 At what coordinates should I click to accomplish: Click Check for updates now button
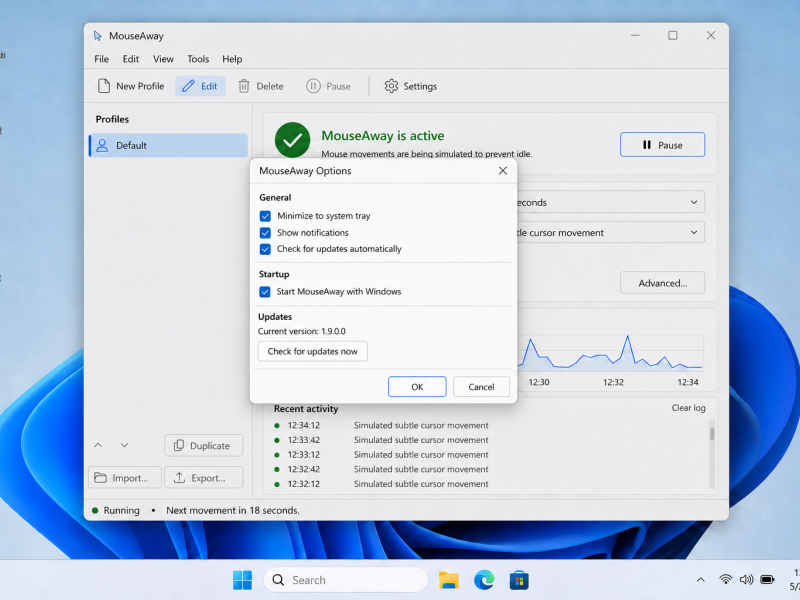tap(313, 352)
